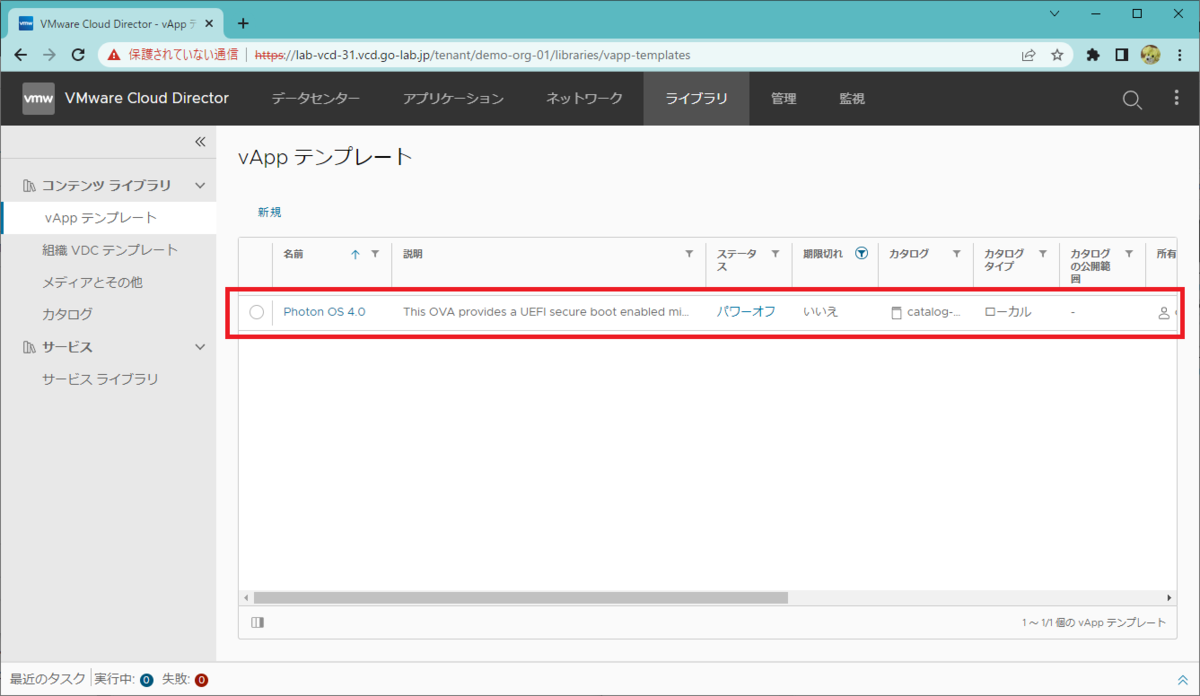Click the catalog-... catalog cell
Viewport: 1200px width, 696px height.
(x=925, y=312)
